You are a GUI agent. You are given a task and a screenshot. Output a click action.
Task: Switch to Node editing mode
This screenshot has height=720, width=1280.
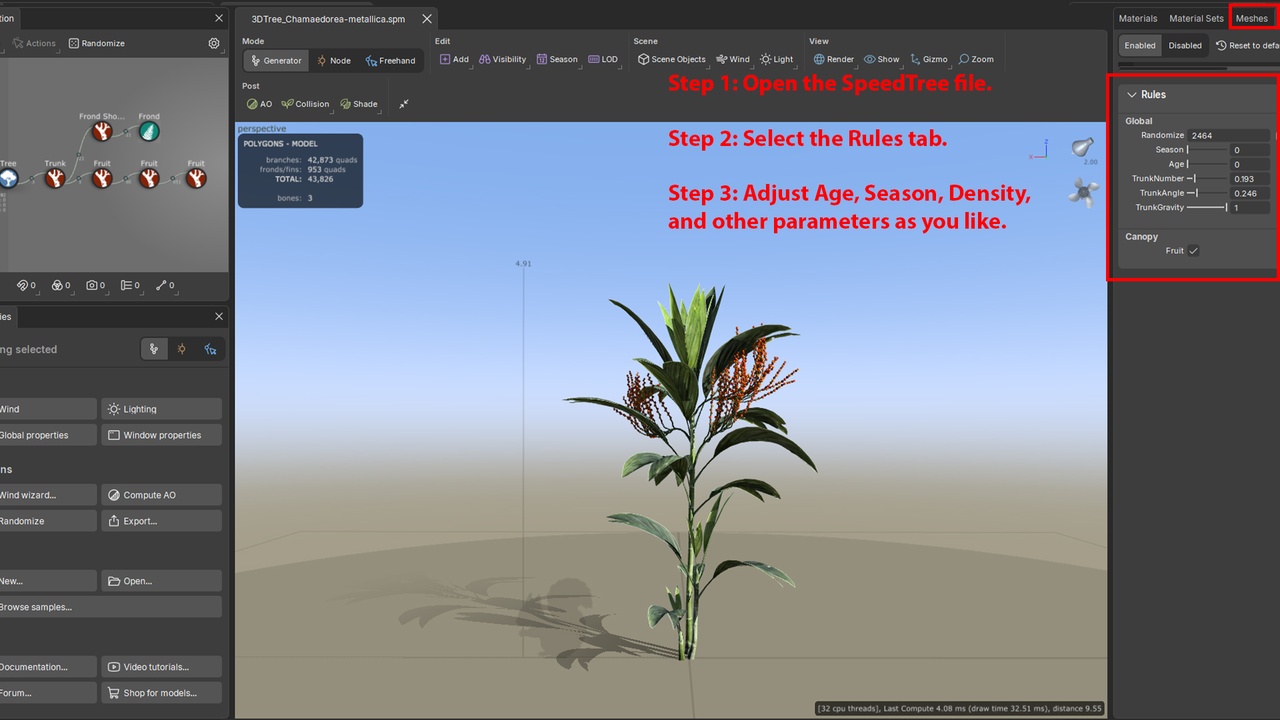tap(334, 60)
